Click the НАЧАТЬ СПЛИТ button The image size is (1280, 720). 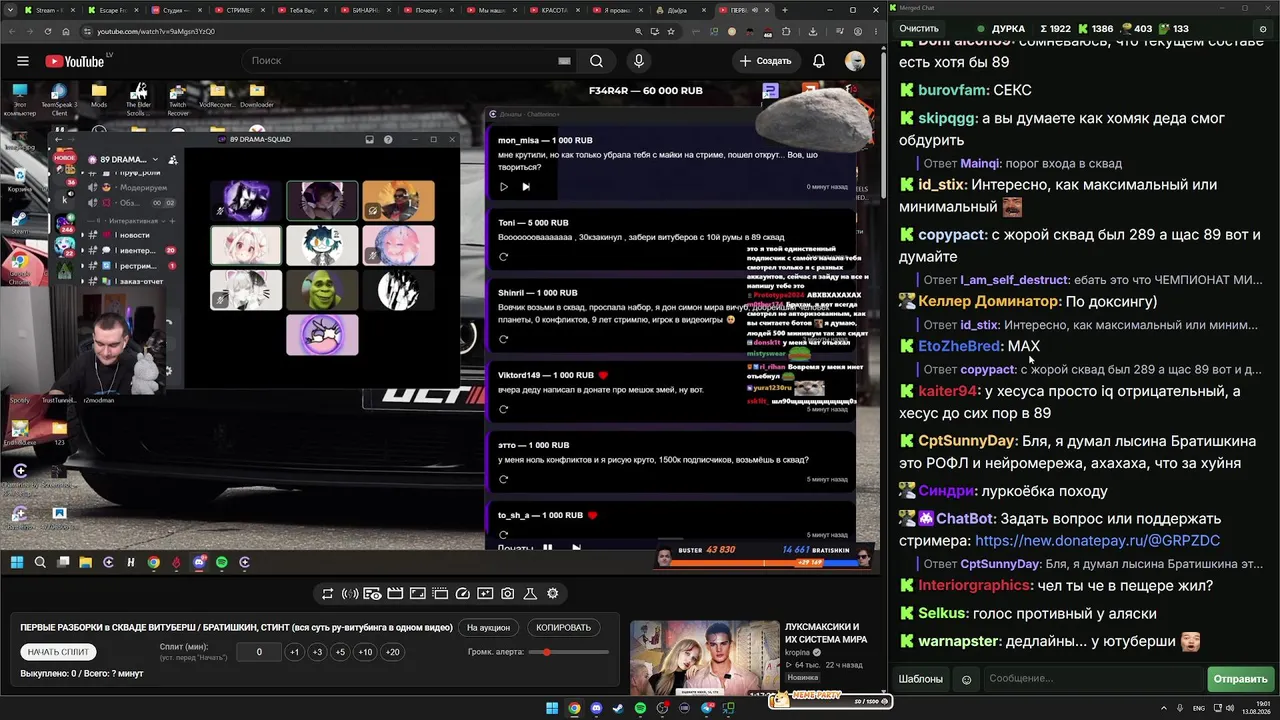pos(58,652)
